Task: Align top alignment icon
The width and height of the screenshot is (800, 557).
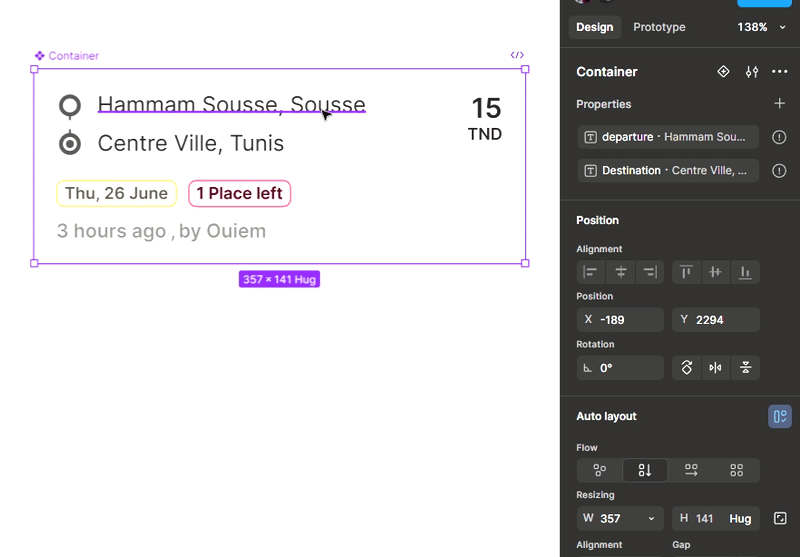Action: [x=686, y=272]
